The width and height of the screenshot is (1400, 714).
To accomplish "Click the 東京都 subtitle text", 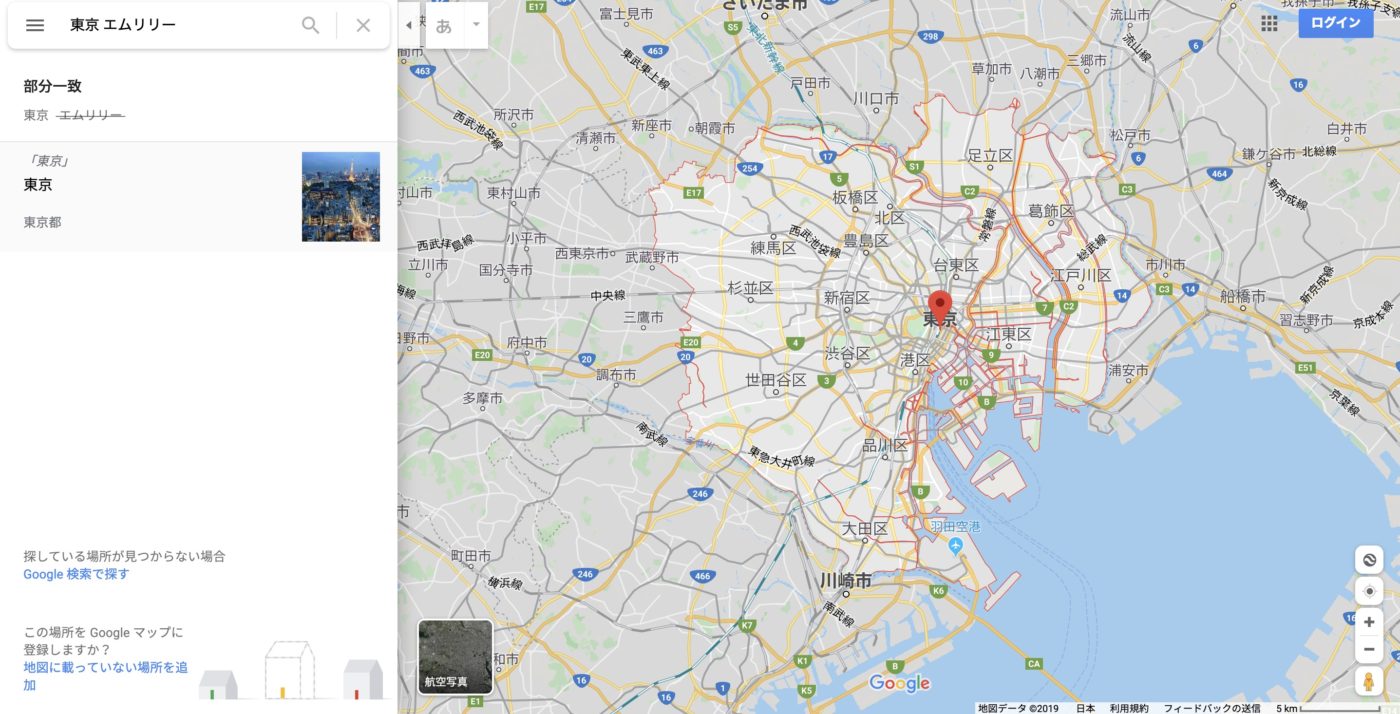I will point(42,222).
